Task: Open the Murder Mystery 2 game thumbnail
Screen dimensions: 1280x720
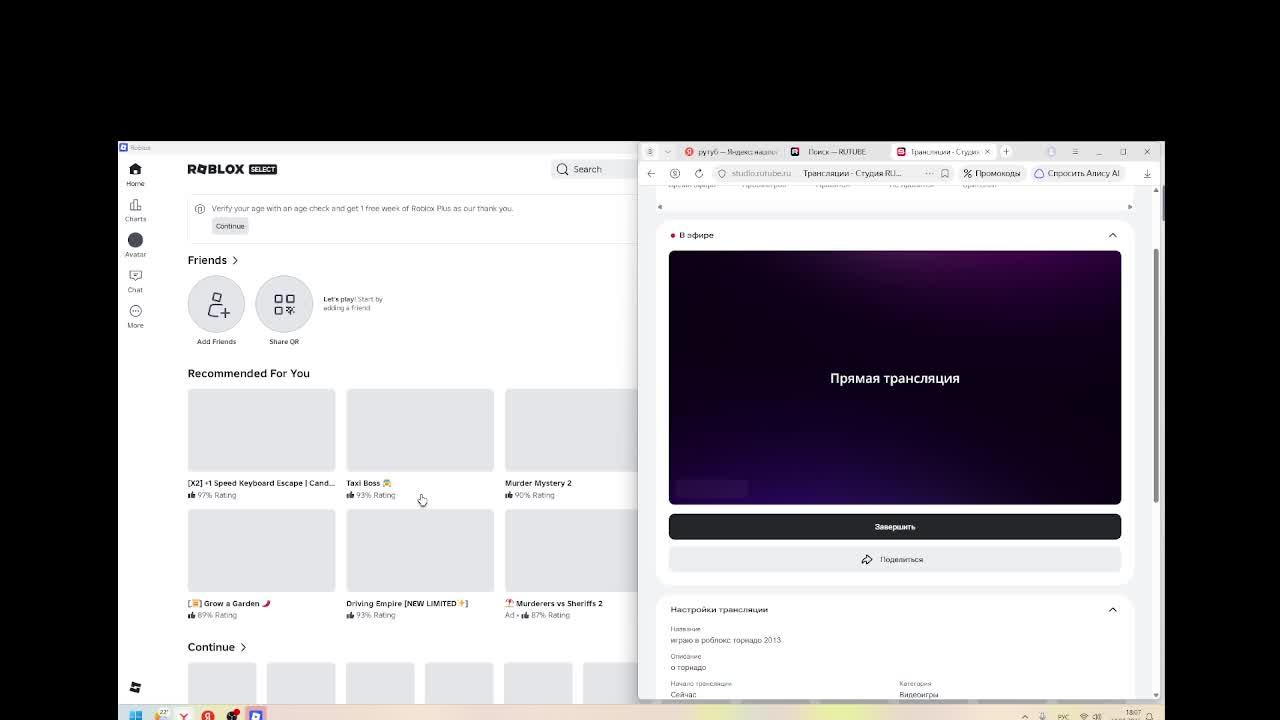Action: point(571,430)
